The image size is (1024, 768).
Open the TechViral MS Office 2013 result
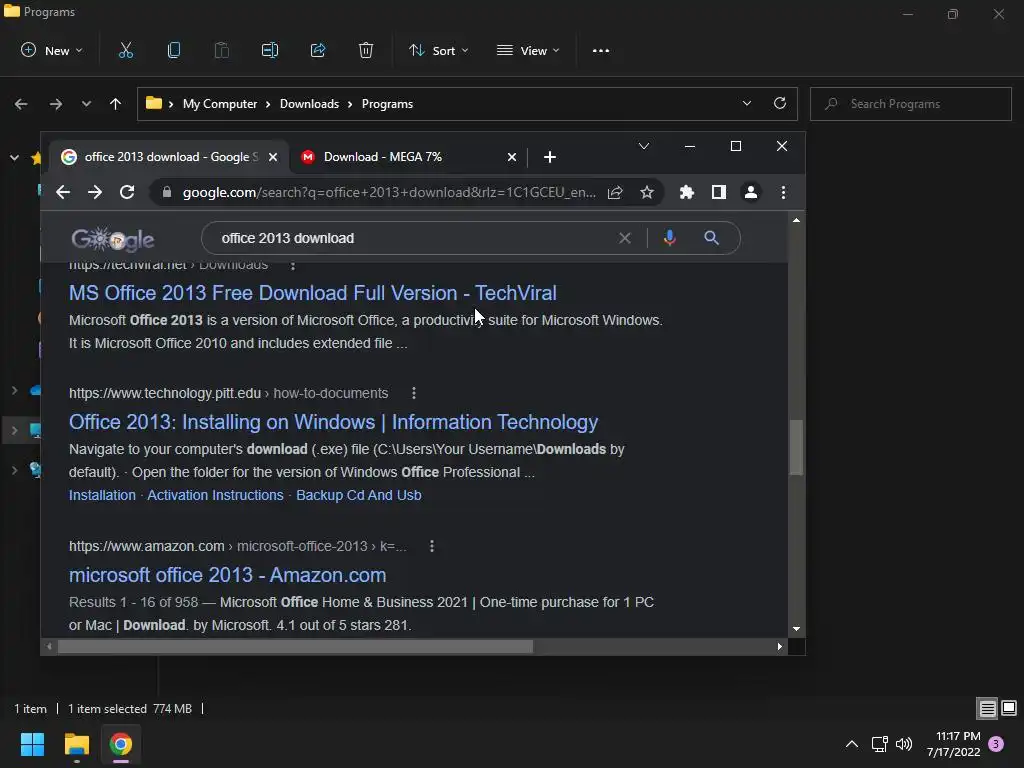pos(313,293)
